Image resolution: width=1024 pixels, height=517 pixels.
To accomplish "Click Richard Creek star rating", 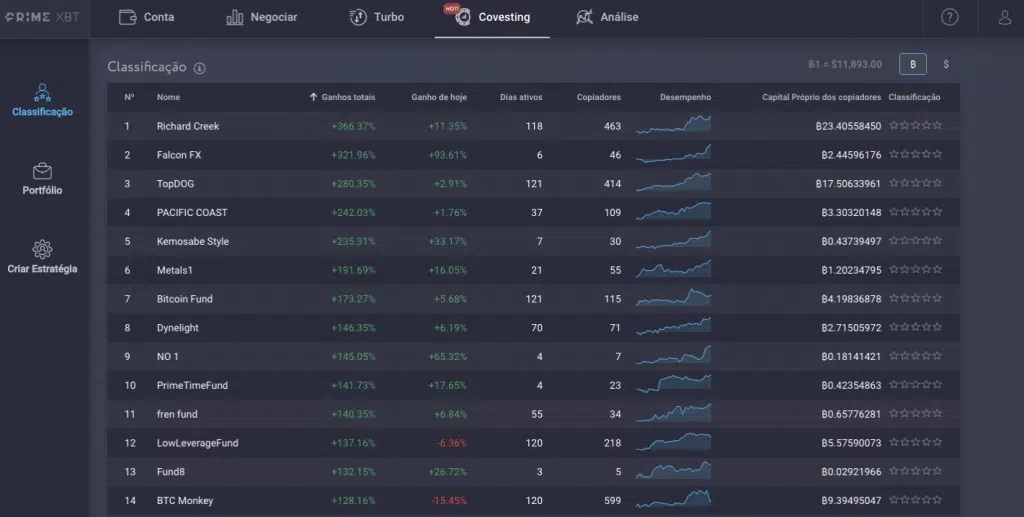I will coord(916,125).
